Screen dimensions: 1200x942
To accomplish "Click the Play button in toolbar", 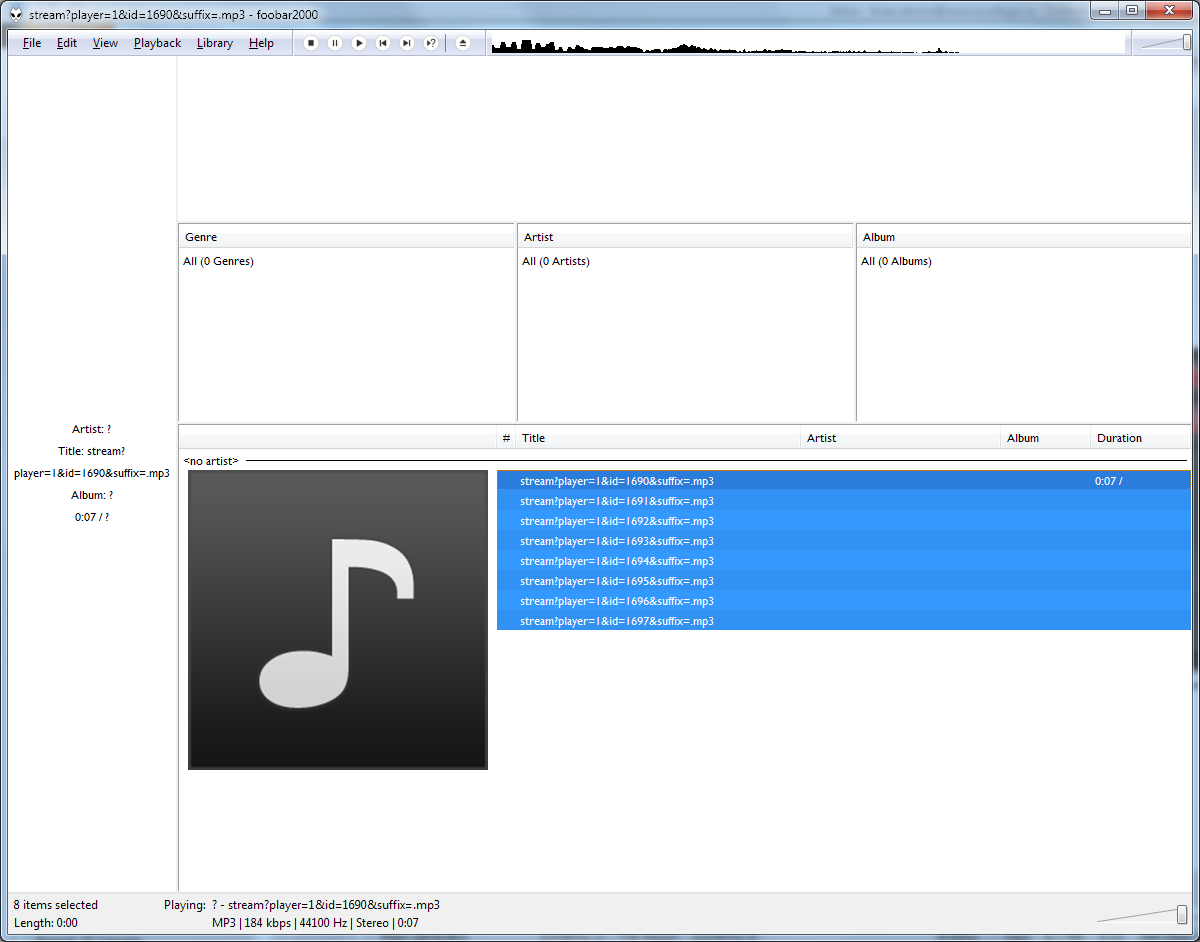I will [359, 43].
